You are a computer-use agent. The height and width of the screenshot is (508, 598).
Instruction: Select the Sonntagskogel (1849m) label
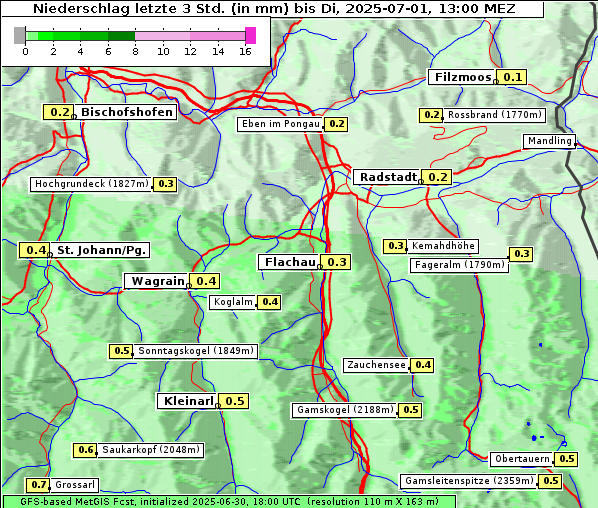point(196,351)
